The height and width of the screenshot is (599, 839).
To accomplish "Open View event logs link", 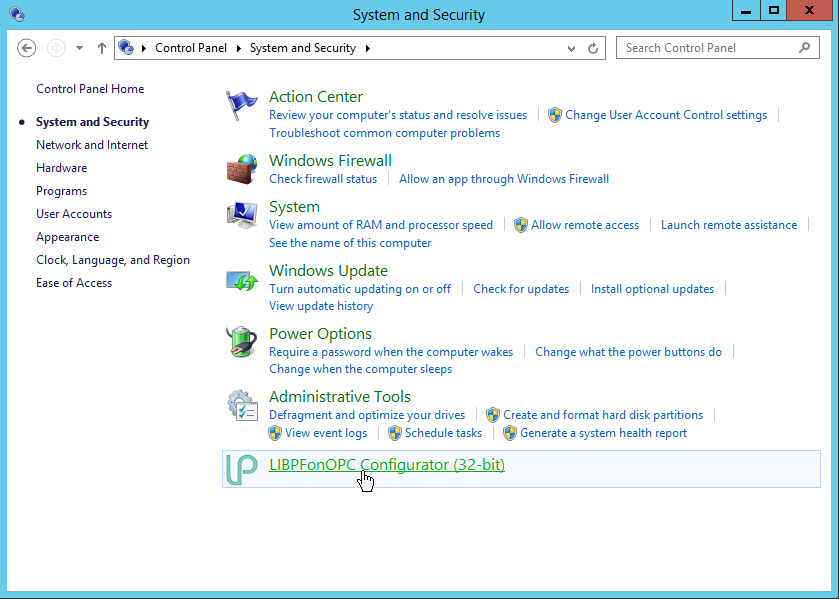I will (326, 433).
